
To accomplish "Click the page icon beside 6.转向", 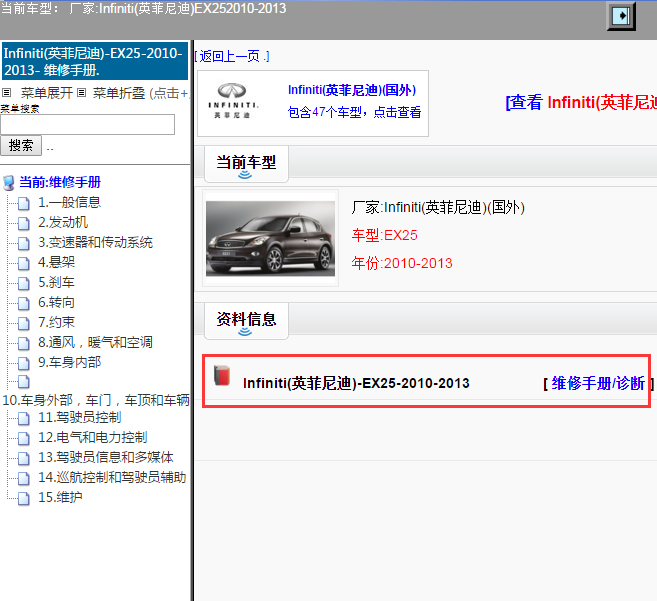I will click(x=24, y=303).
